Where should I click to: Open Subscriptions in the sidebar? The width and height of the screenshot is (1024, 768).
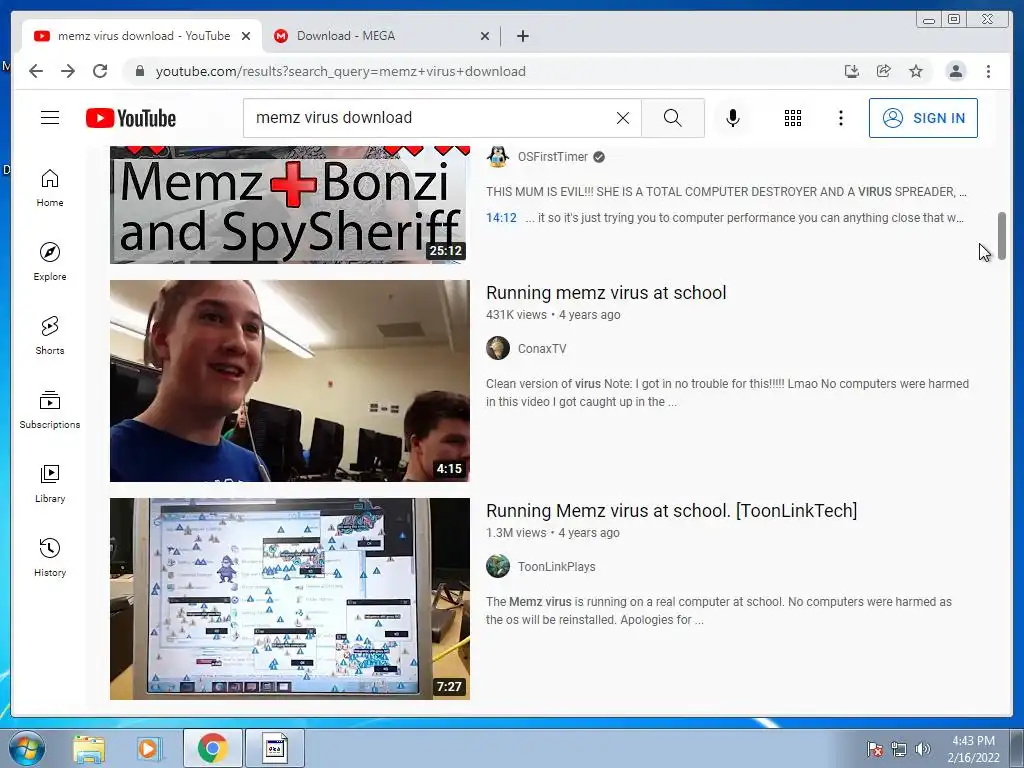tap(50, 409)
